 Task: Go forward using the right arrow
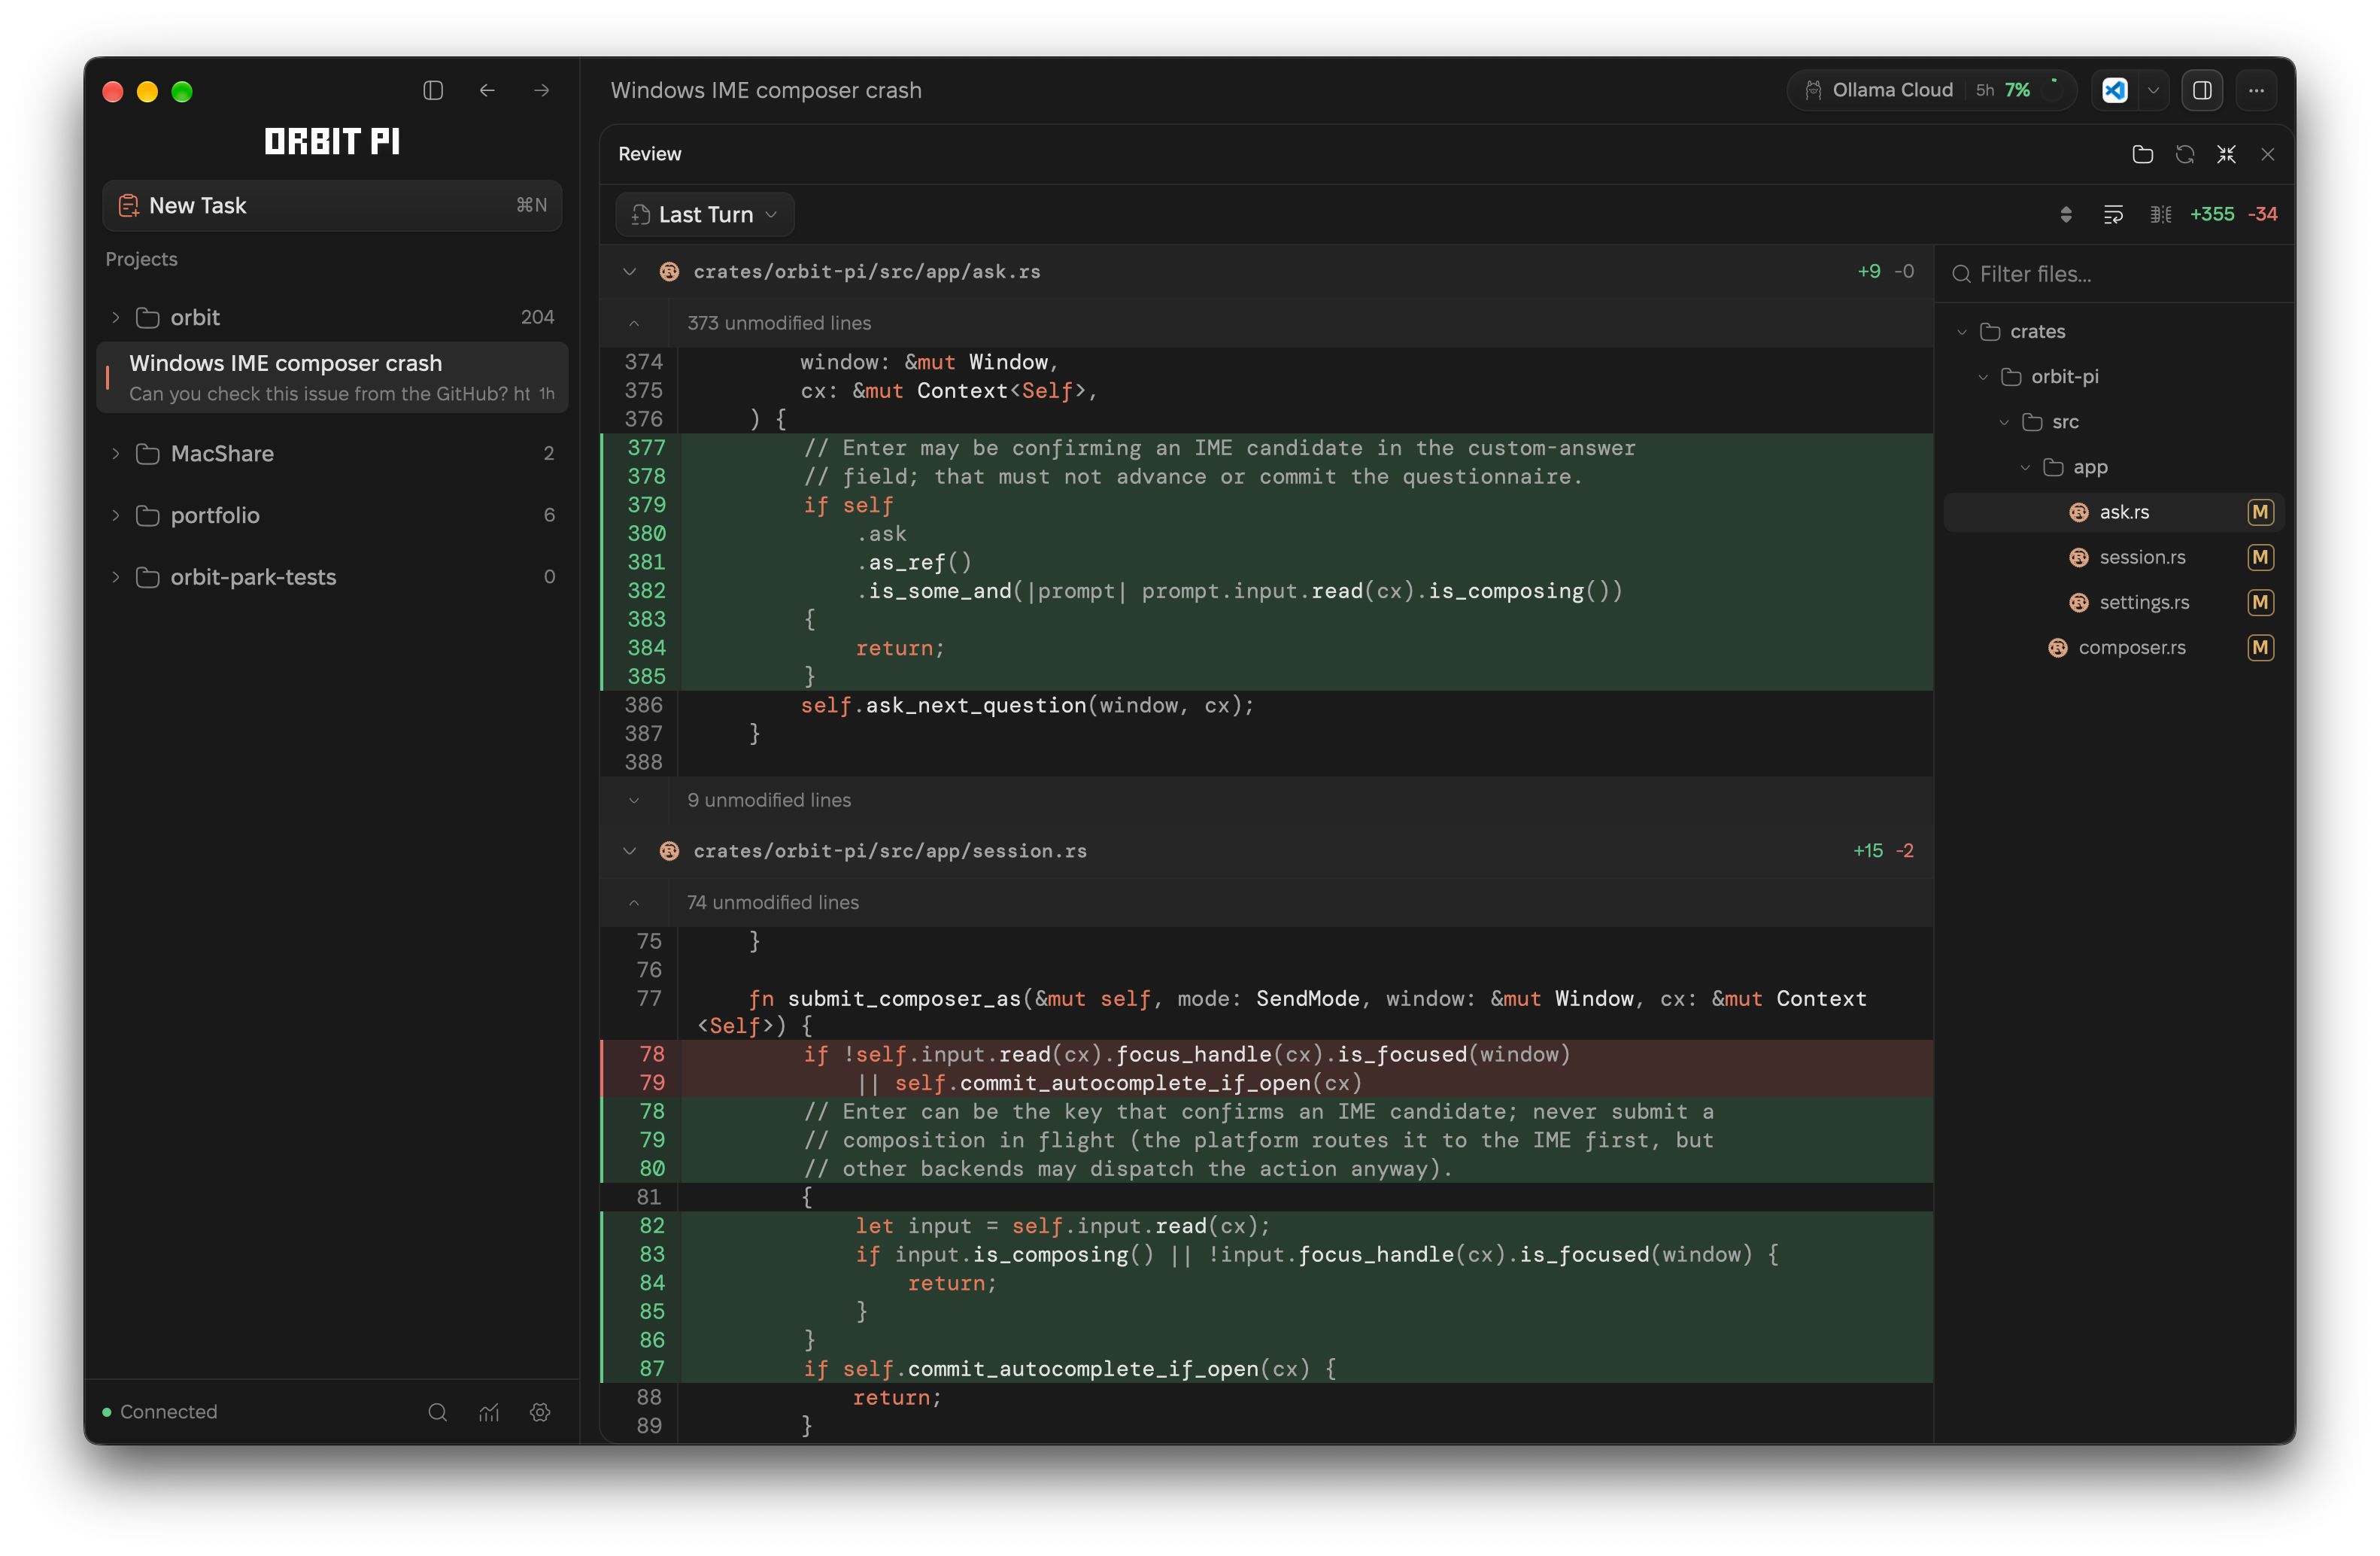[x=542, y=90]
